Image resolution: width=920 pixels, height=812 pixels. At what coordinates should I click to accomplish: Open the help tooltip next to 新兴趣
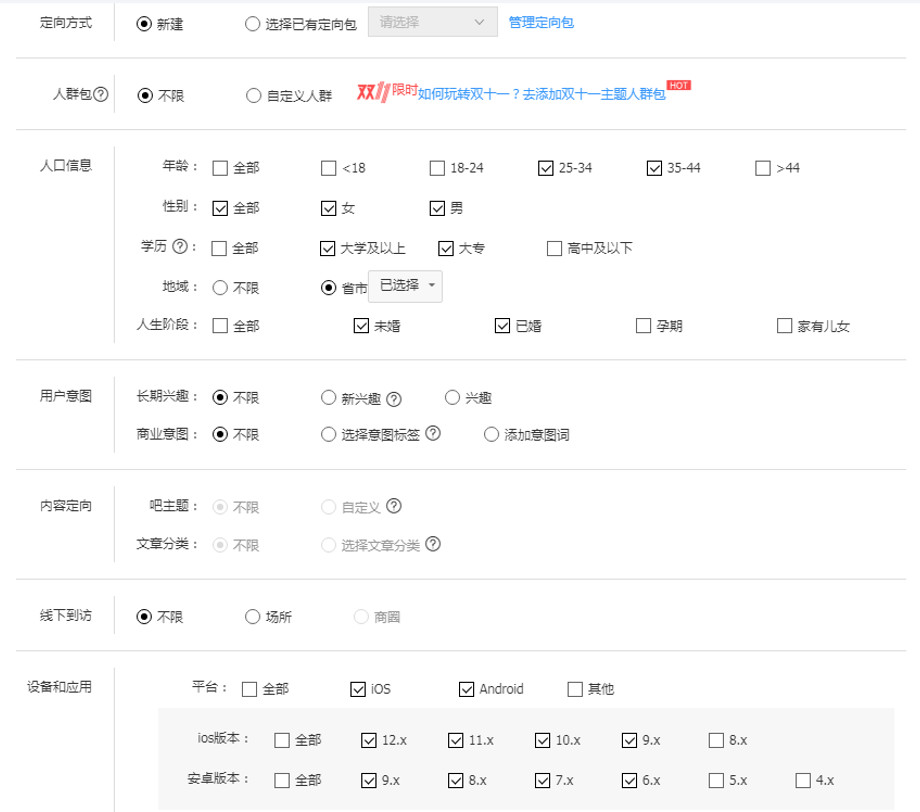pos(394,399)
